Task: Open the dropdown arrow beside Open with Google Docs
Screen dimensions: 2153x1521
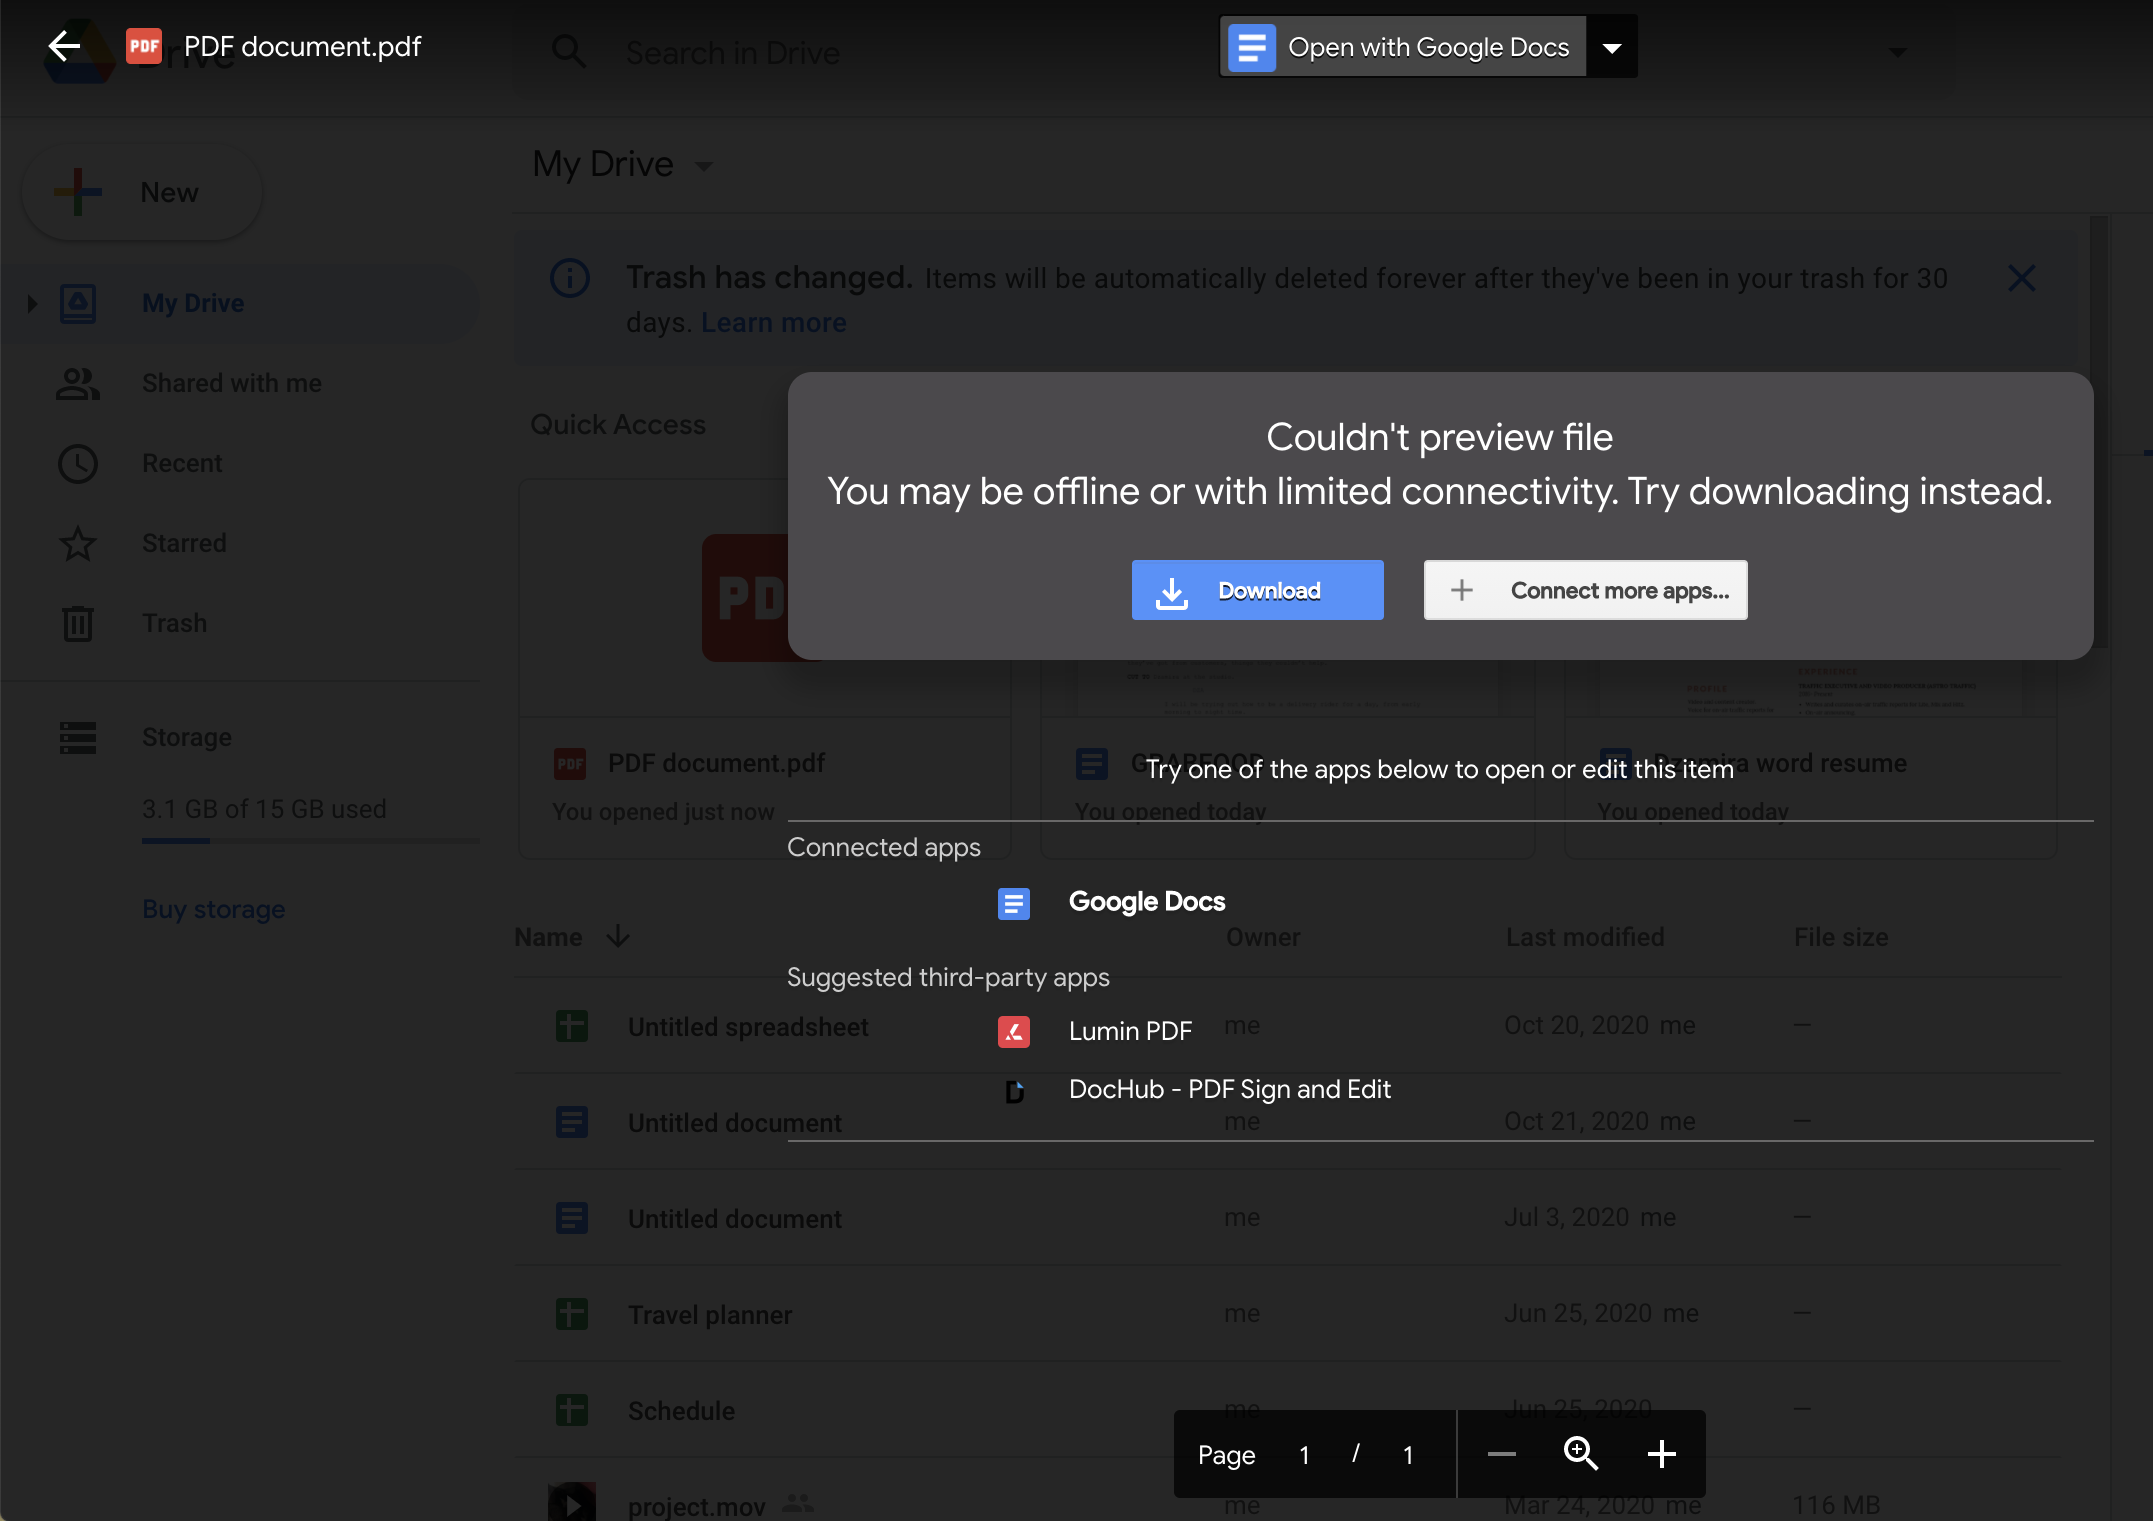Action: (1612, 47)
